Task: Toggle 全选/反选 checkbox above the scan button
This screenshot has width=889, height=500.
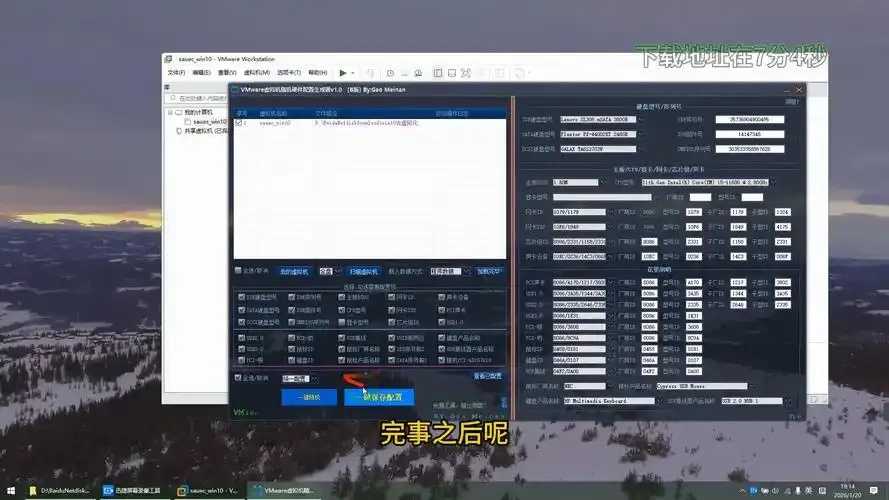Action: coord(238,270)
